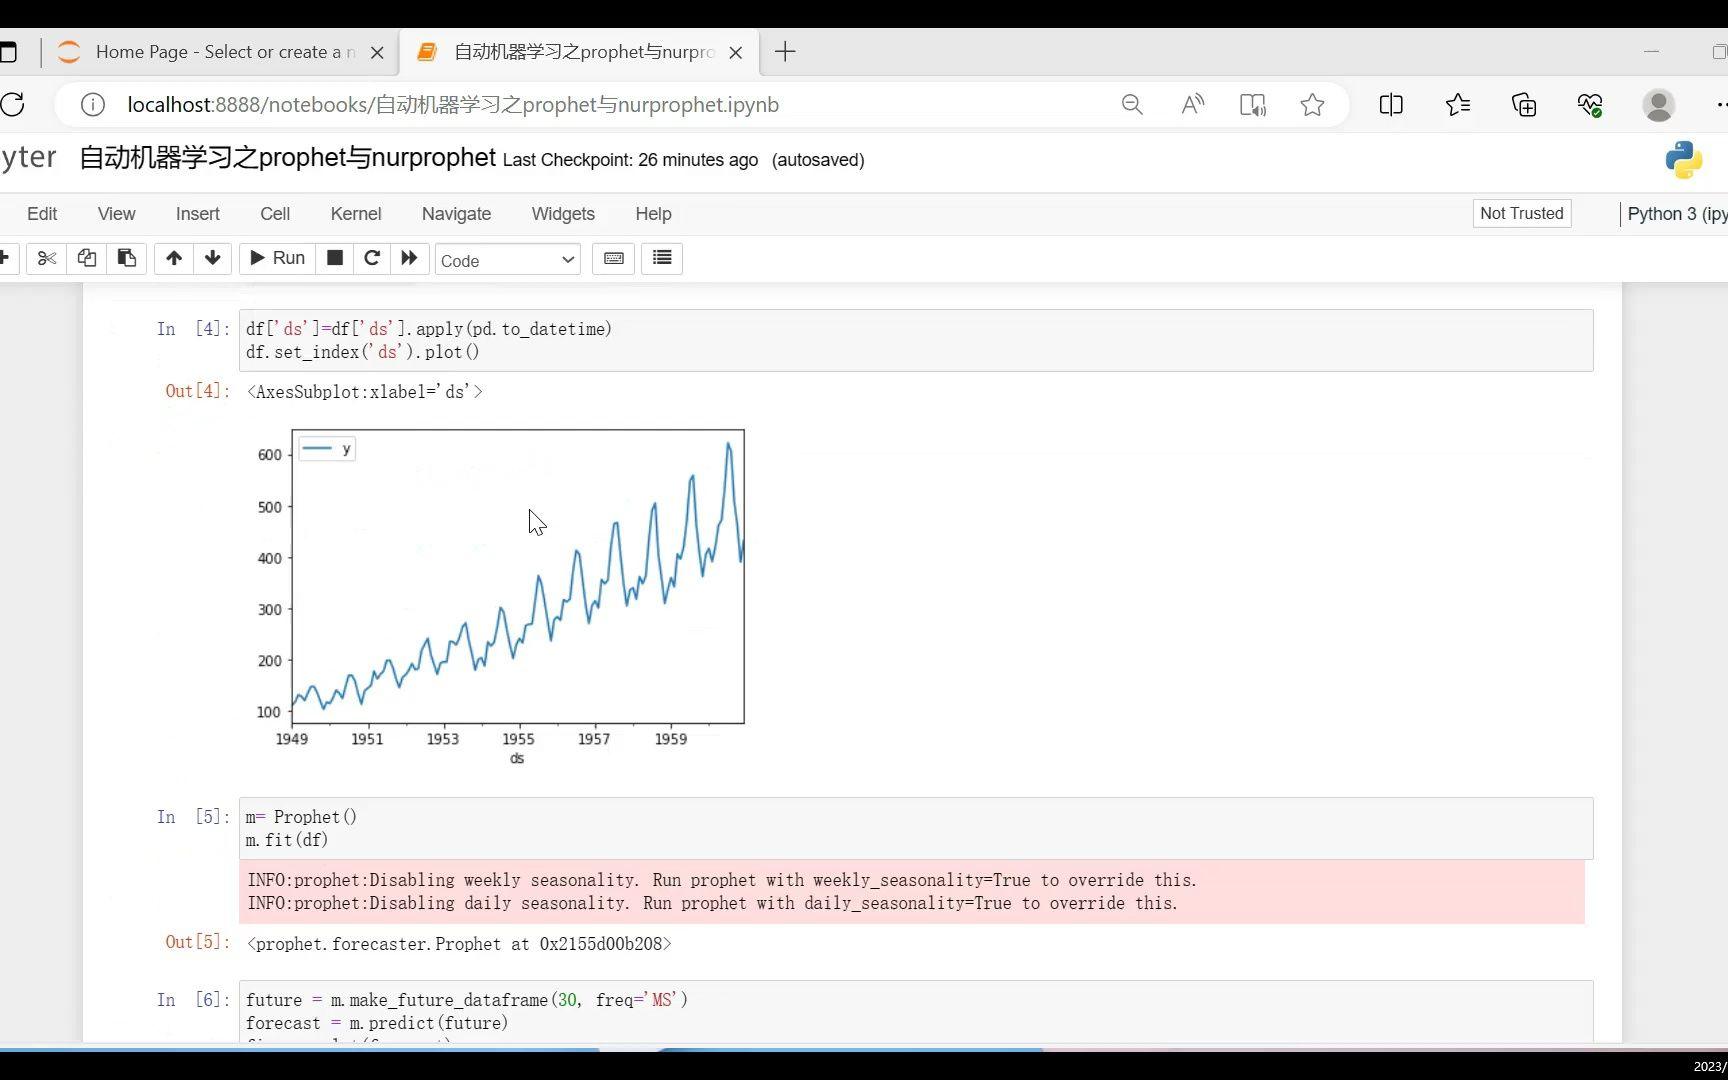Click the Python 3 kernel indicator

[x=1676, y=214]
